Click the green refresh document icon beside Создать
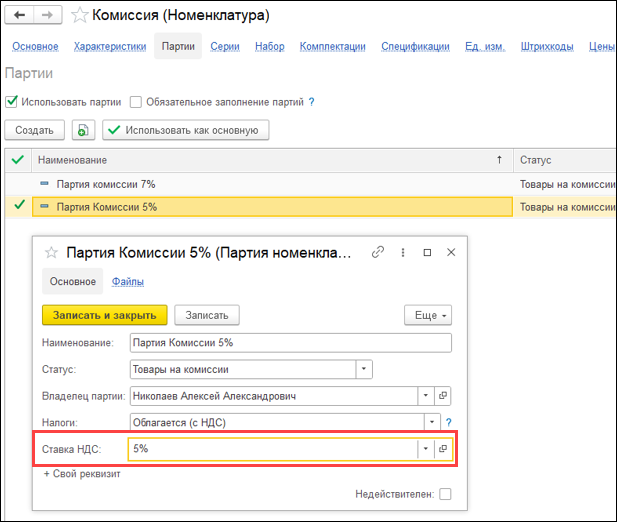The width and height of the screenshot is (617, 522). point(84,130)
